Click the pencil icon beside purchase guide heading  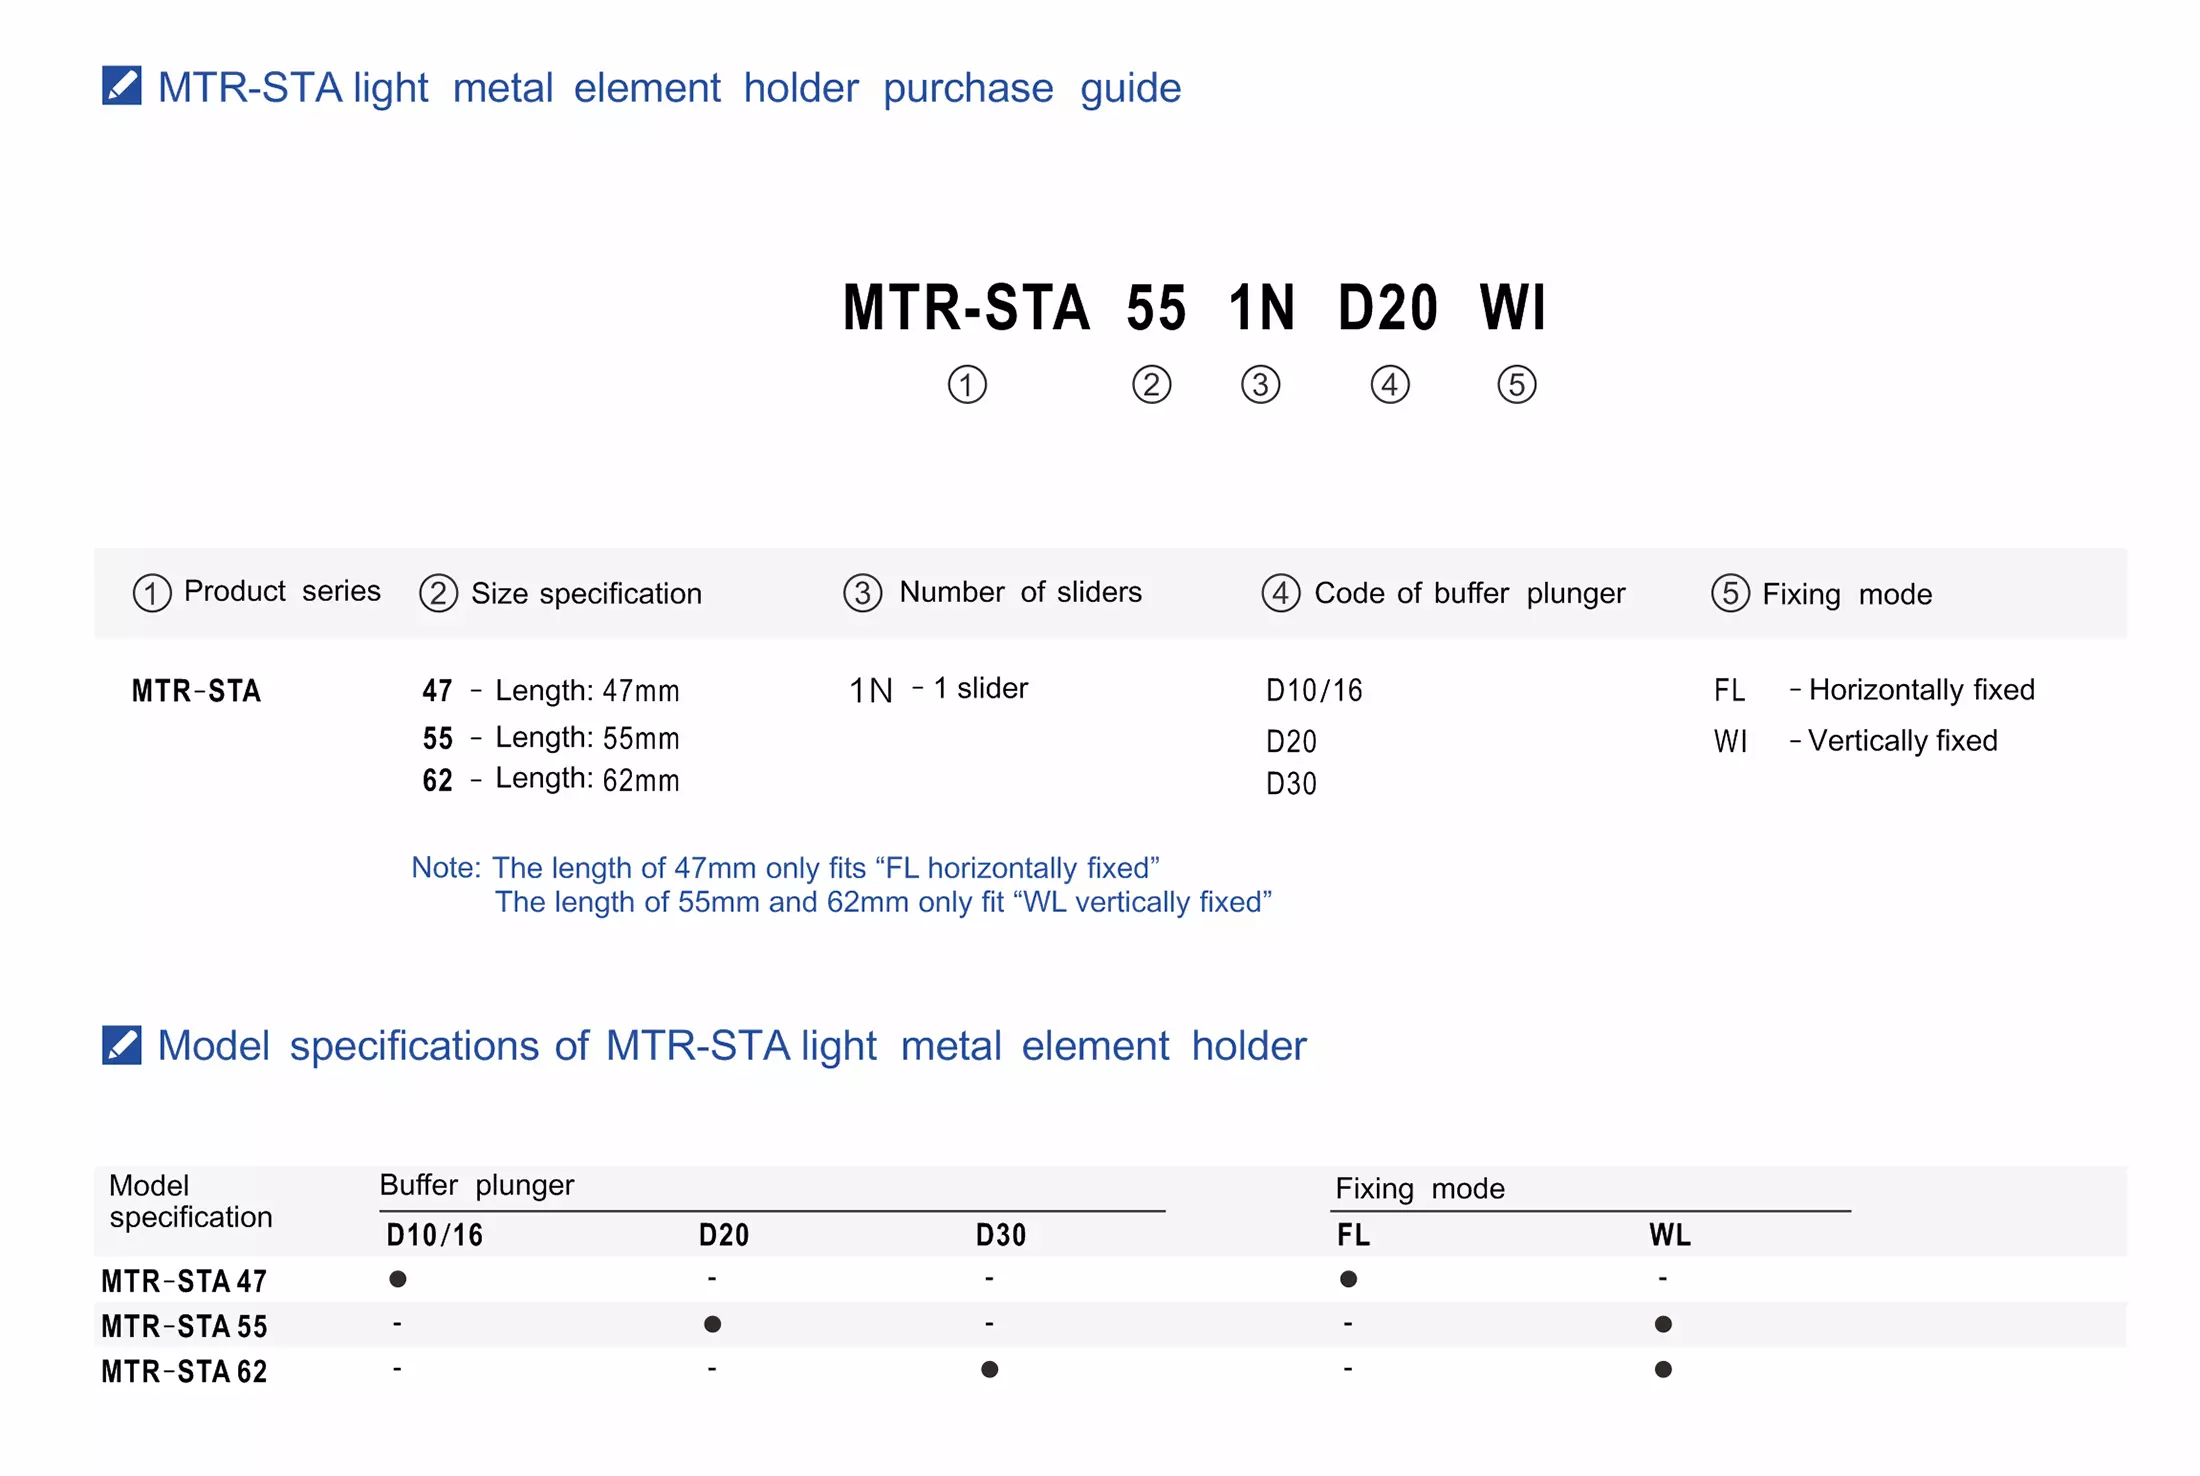pyautogui.click(x=122, y=86)
